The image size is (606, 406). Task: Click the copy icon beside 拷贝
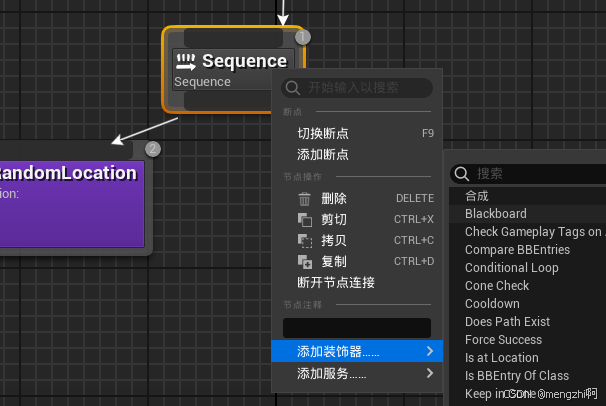[x=305, y=241]
